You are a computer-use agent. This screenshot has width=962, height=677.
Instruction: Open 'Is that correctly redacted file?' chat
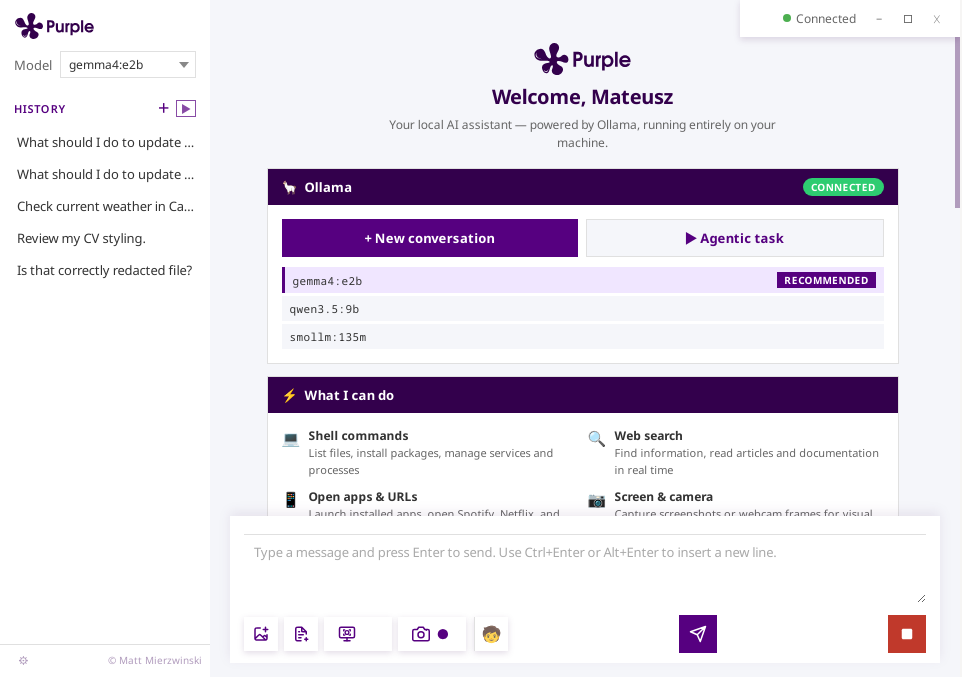click(105, 270)
